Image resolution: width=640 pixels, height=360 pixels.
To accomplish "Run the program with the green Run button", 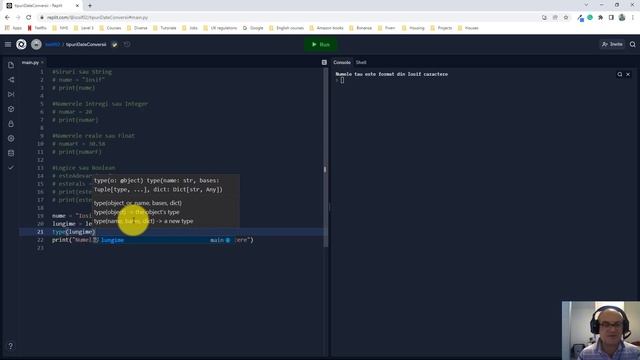I will [321, 44].
